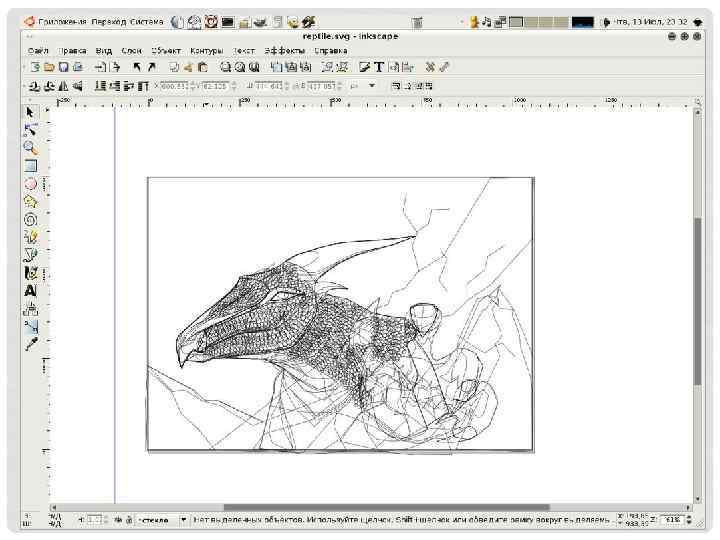The width and height of the screenshot is (720, 540).
Task: Select the Star polygon tool
Action: click(30, 201)
